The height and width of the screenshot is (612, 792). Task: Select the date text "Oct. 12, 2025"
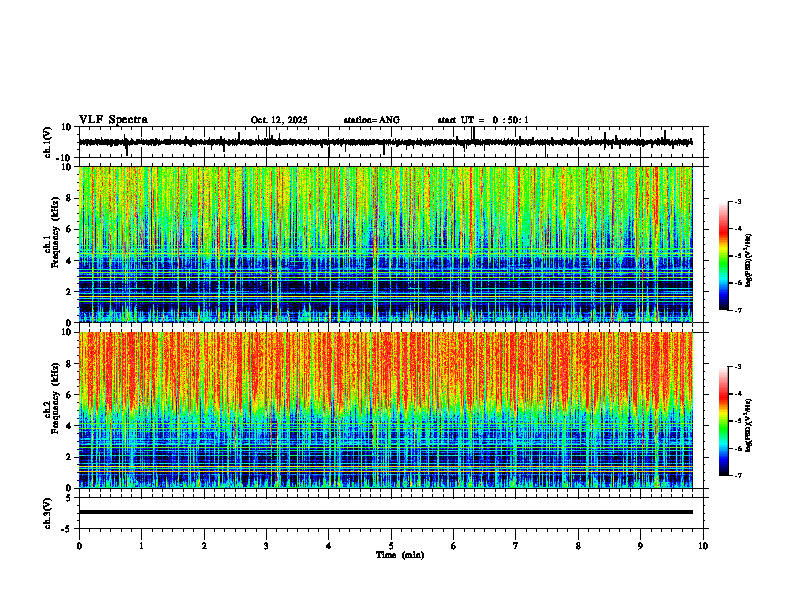coord(279,120)
